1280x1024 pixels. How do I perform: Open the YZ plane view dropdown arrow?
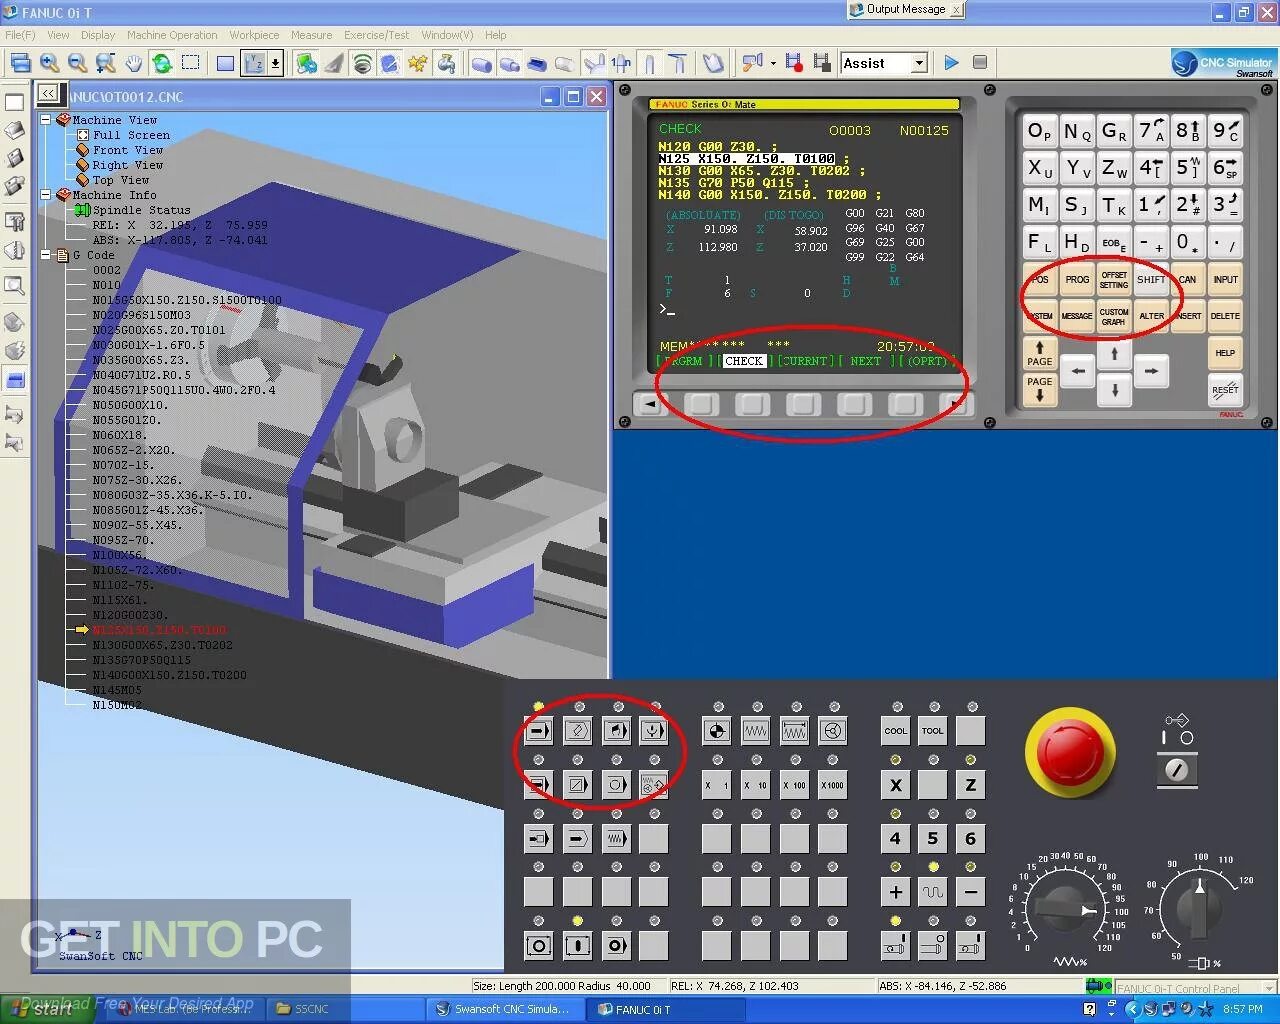(275, 63)
